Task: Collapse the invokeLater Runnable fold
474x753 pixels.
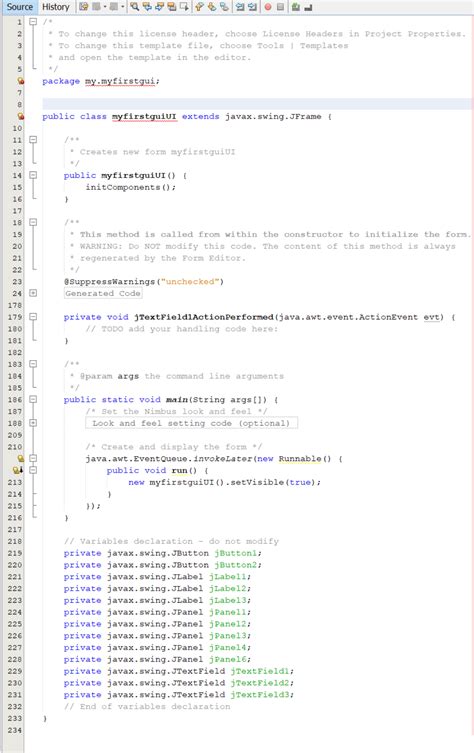Action: [x=33, y=459]
